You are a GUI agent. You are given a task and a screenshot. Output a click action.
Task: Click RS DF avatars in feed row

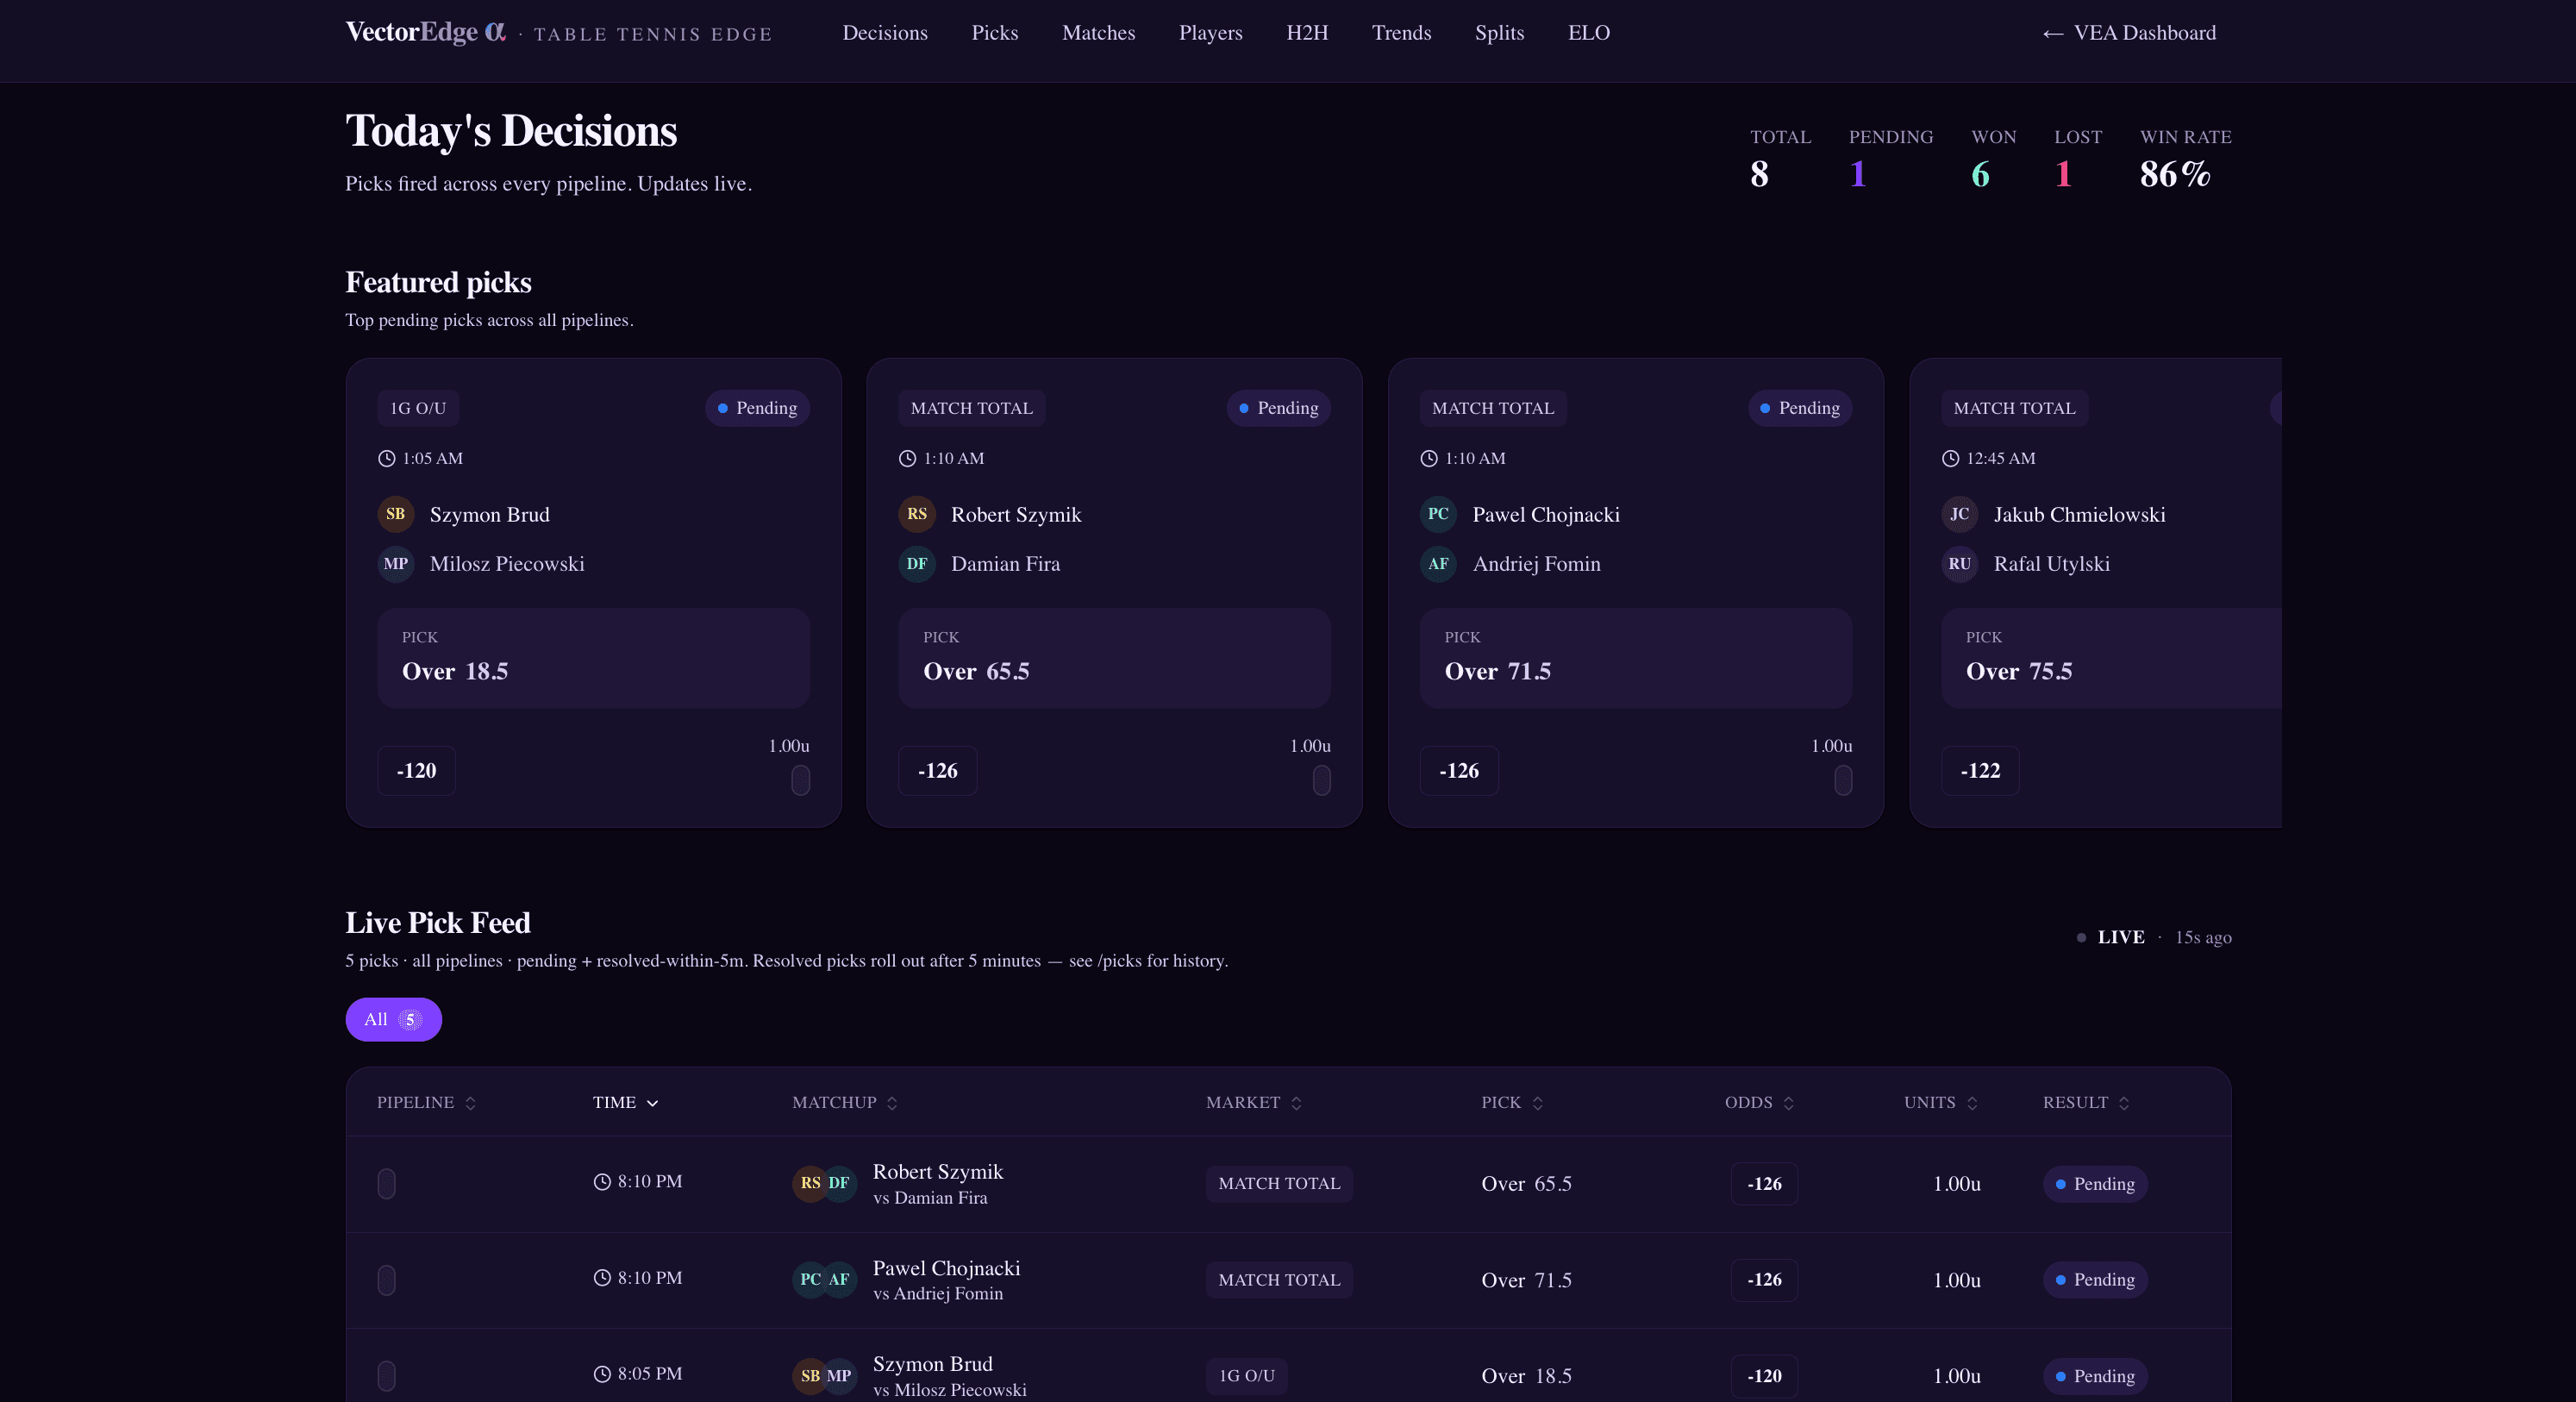click(824, 1184)
